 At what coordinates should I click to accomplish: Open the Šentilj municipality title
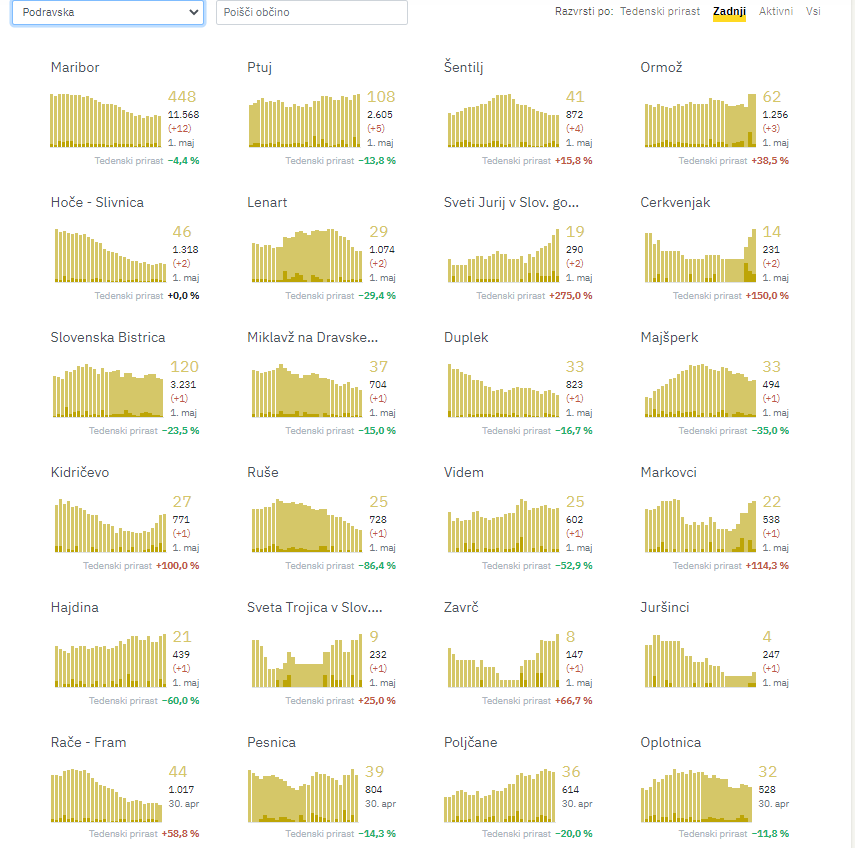point(463,67)
